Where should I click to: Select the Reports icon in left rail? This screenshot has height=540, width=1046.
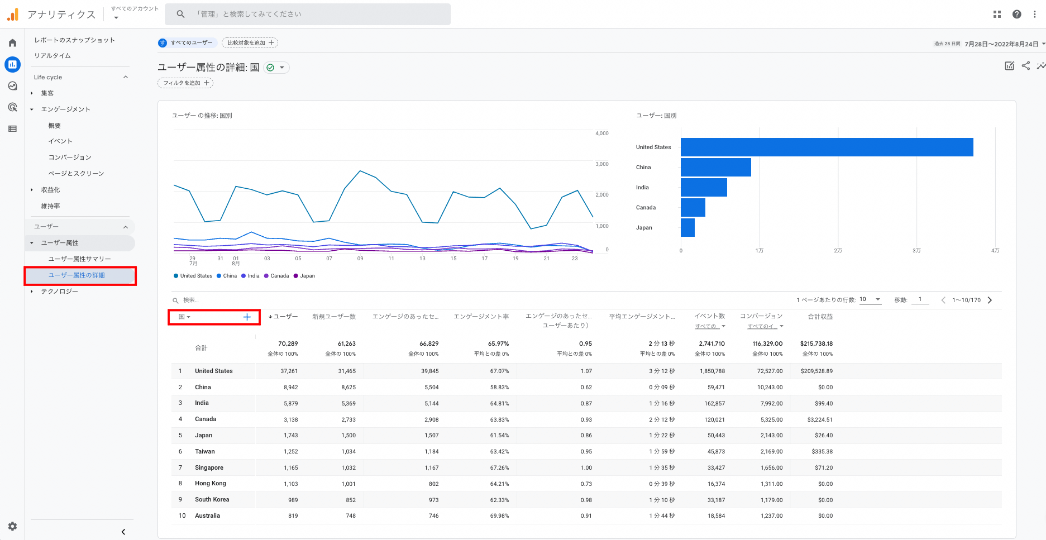[x=12, y=65]
